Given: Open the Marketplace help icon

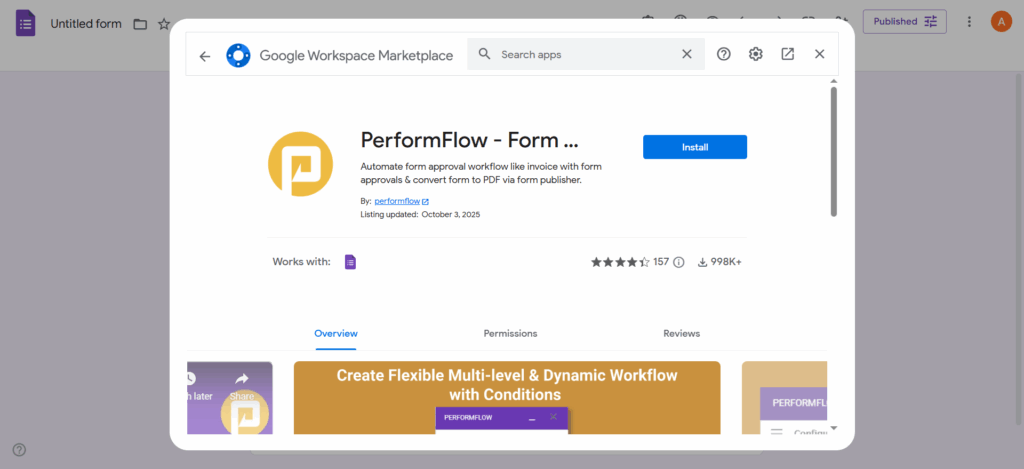Looking at the screenshot, I should tap(724, 54).
